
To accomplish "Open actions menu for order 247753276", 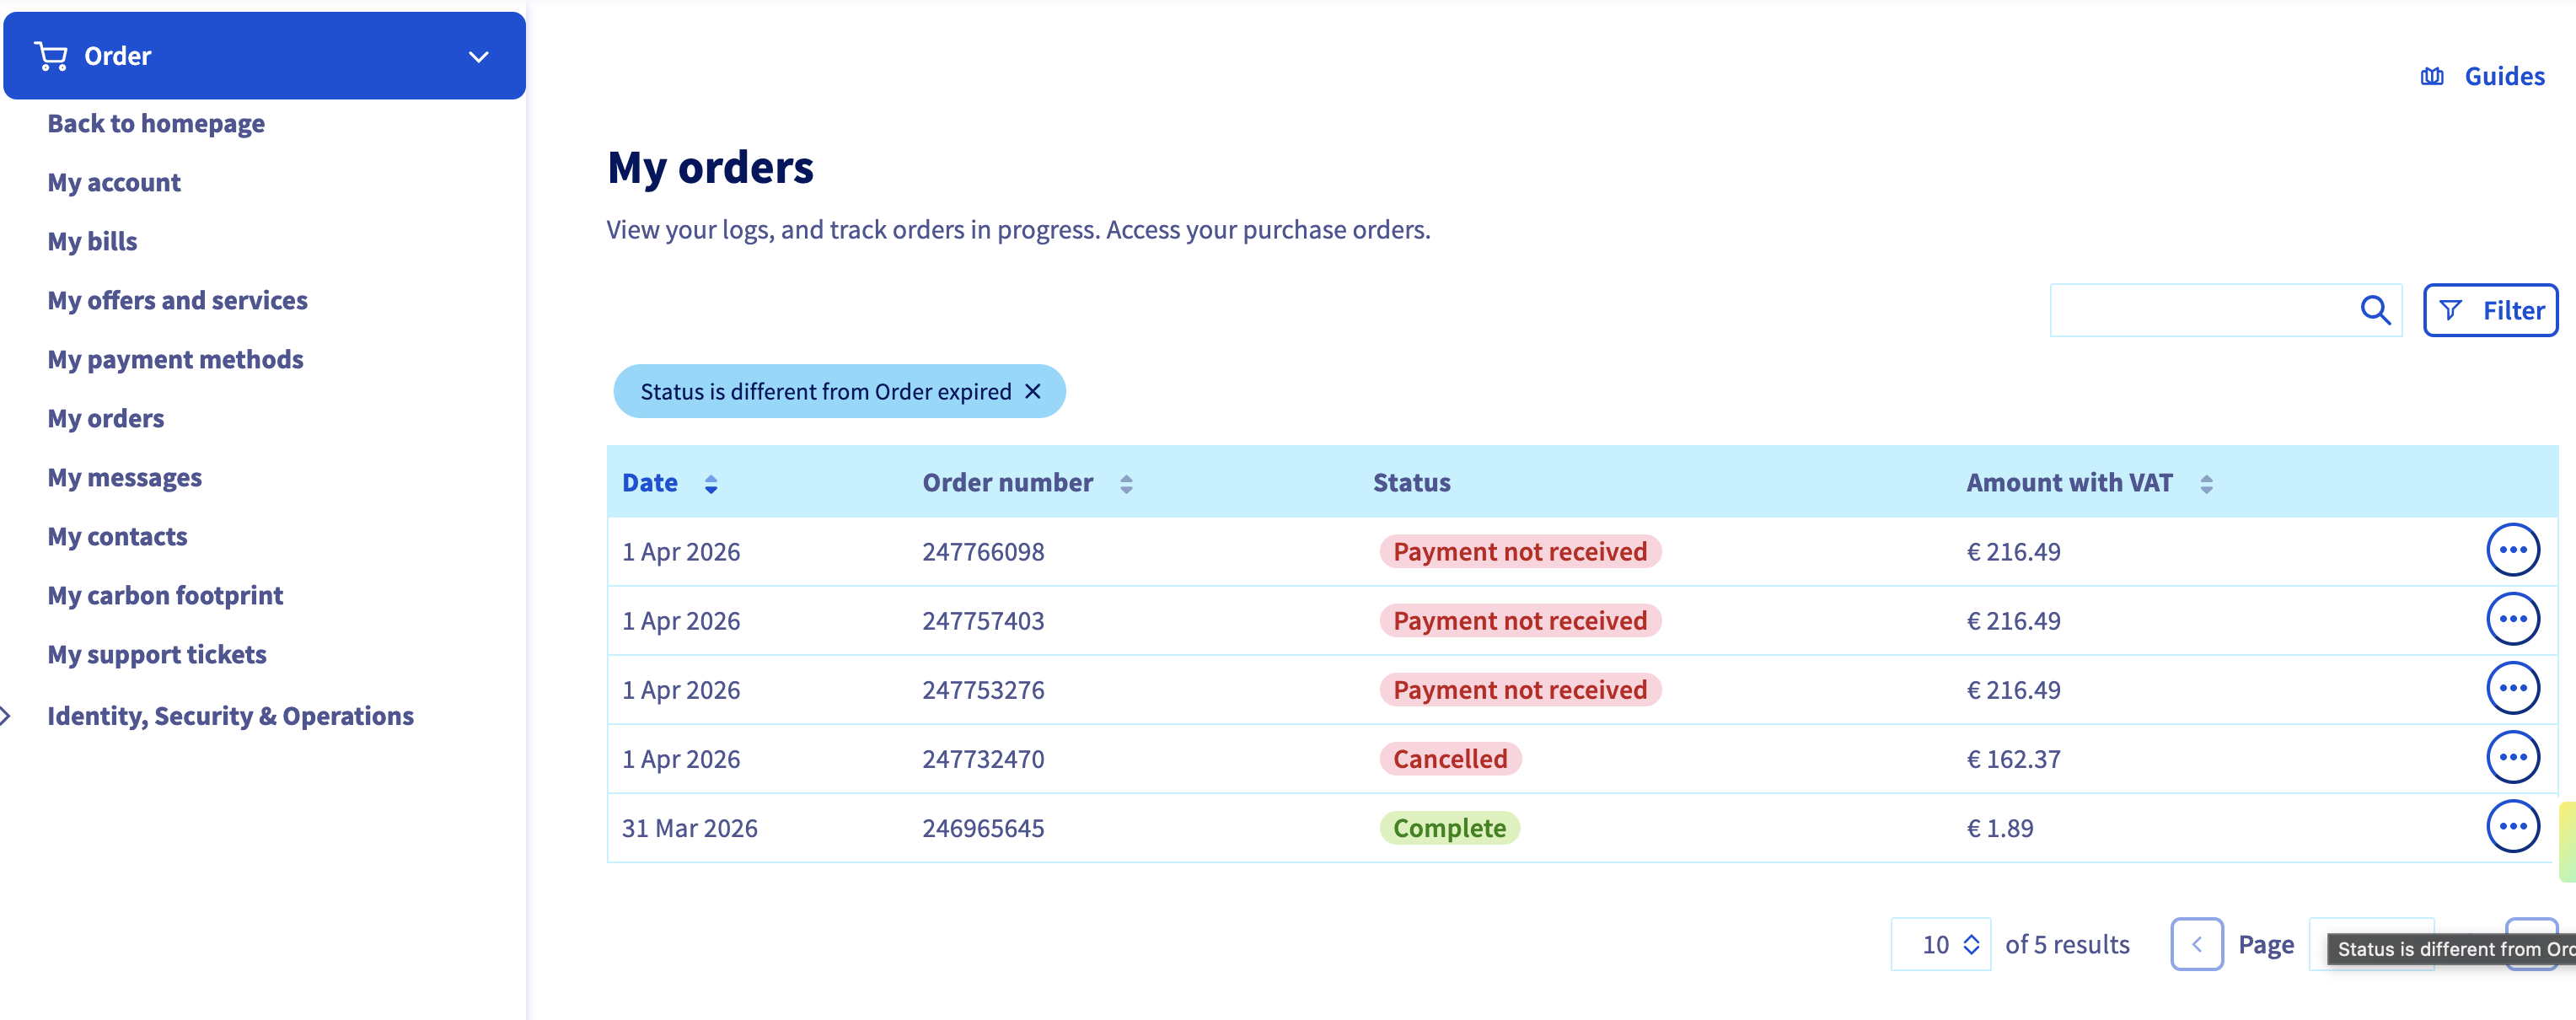I will 2512,688.
